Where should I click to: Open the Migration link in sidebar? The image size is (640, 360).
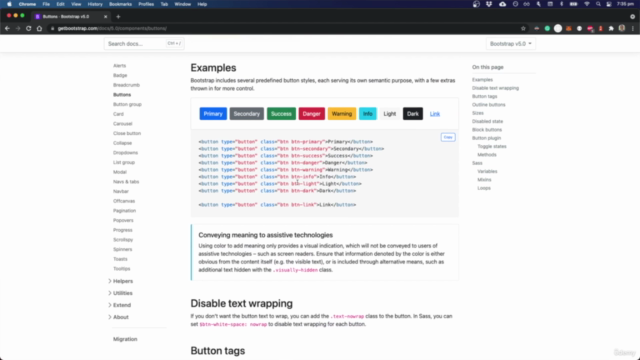[x=125, y=339]
